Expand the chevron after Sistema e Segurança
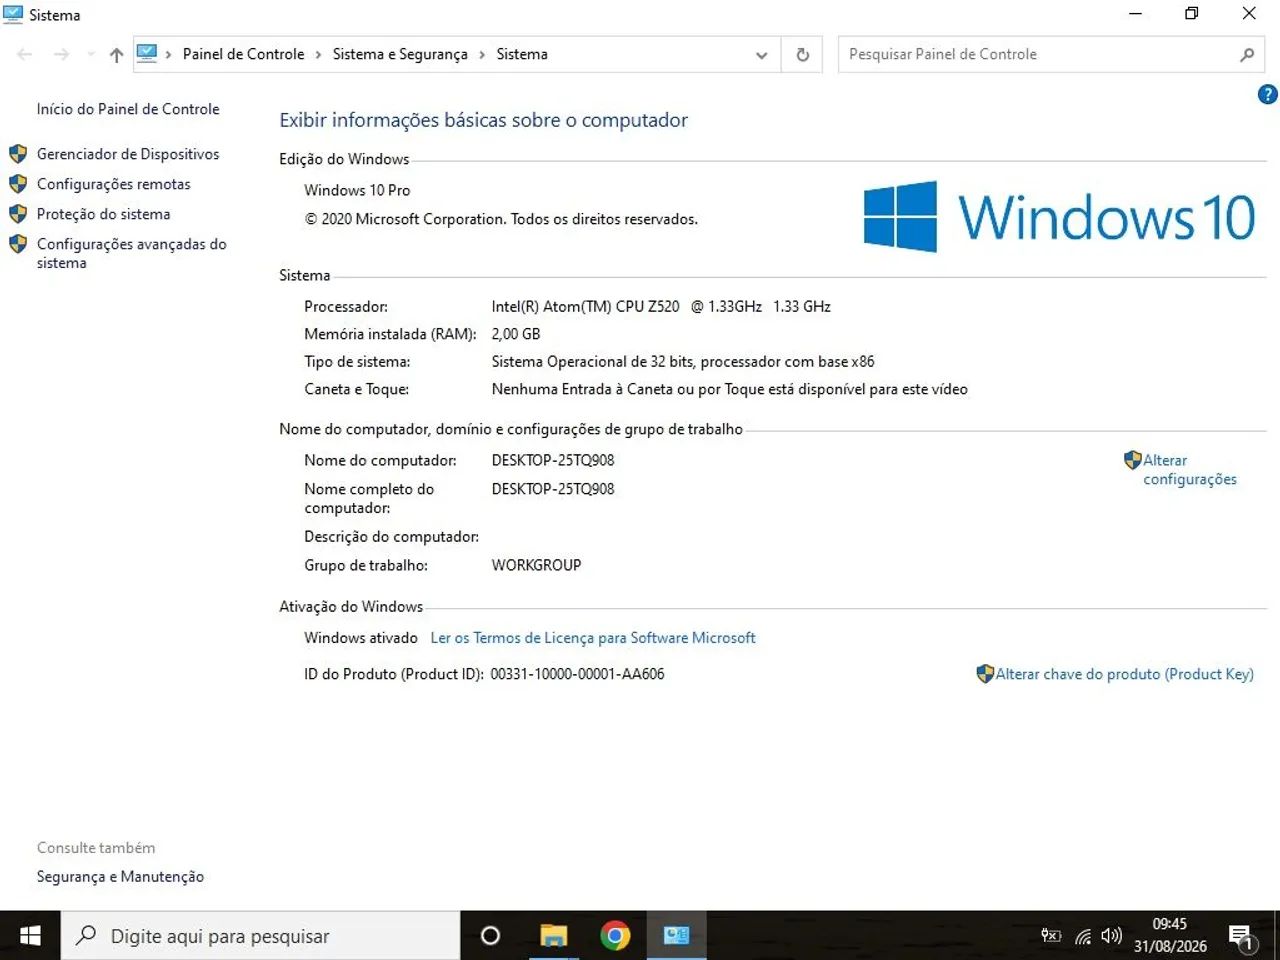Image resolution: width=1280 pixels, height=960 pixels. 482,55
